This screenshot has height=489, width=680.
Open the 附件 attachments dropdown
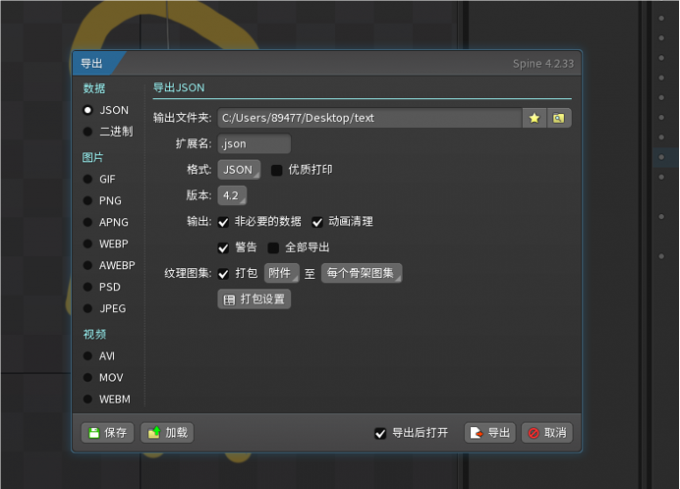point(281,273)
